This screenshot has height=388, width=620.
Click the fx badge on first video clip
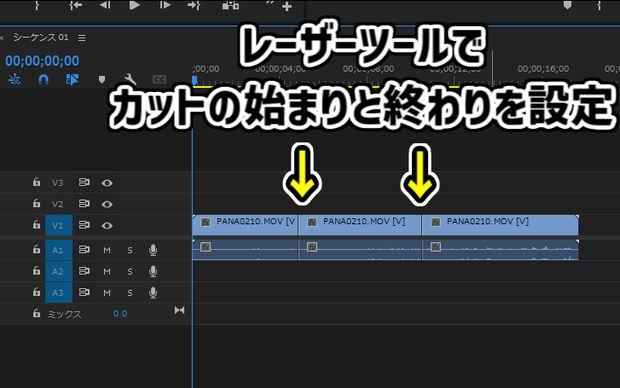pyautogui.click(x=206, y=222)
